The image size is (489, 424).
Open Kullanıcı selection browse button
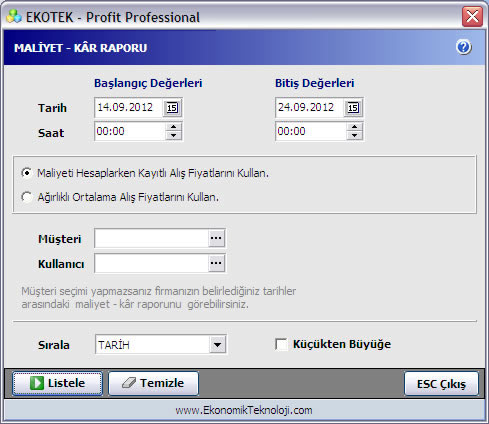tap(216, 263)
